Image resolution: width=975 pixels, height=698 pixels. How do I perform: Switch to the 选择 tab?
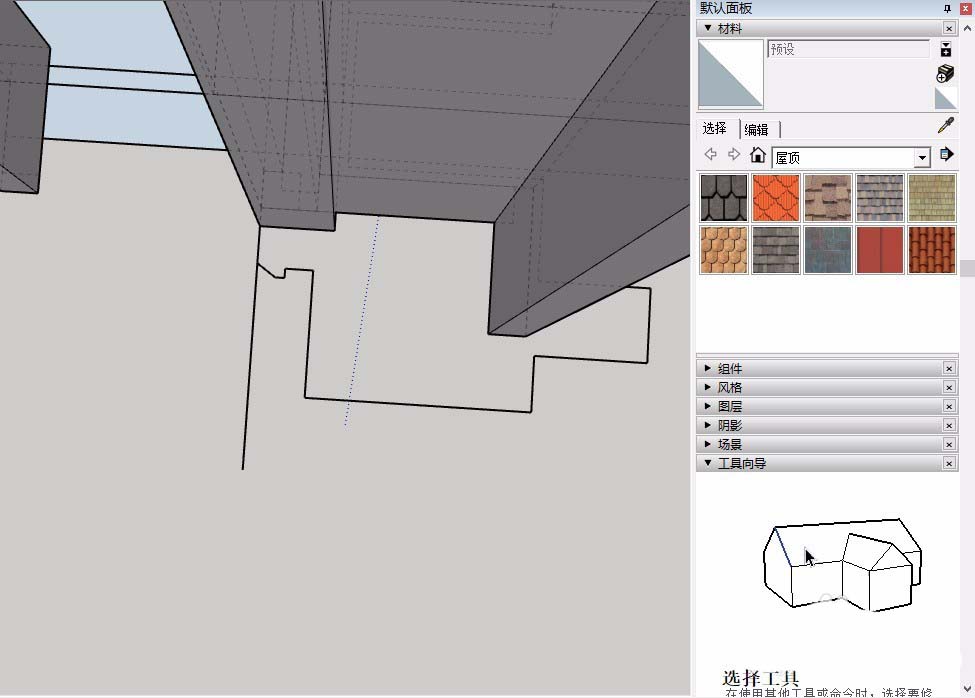[714, 128]
